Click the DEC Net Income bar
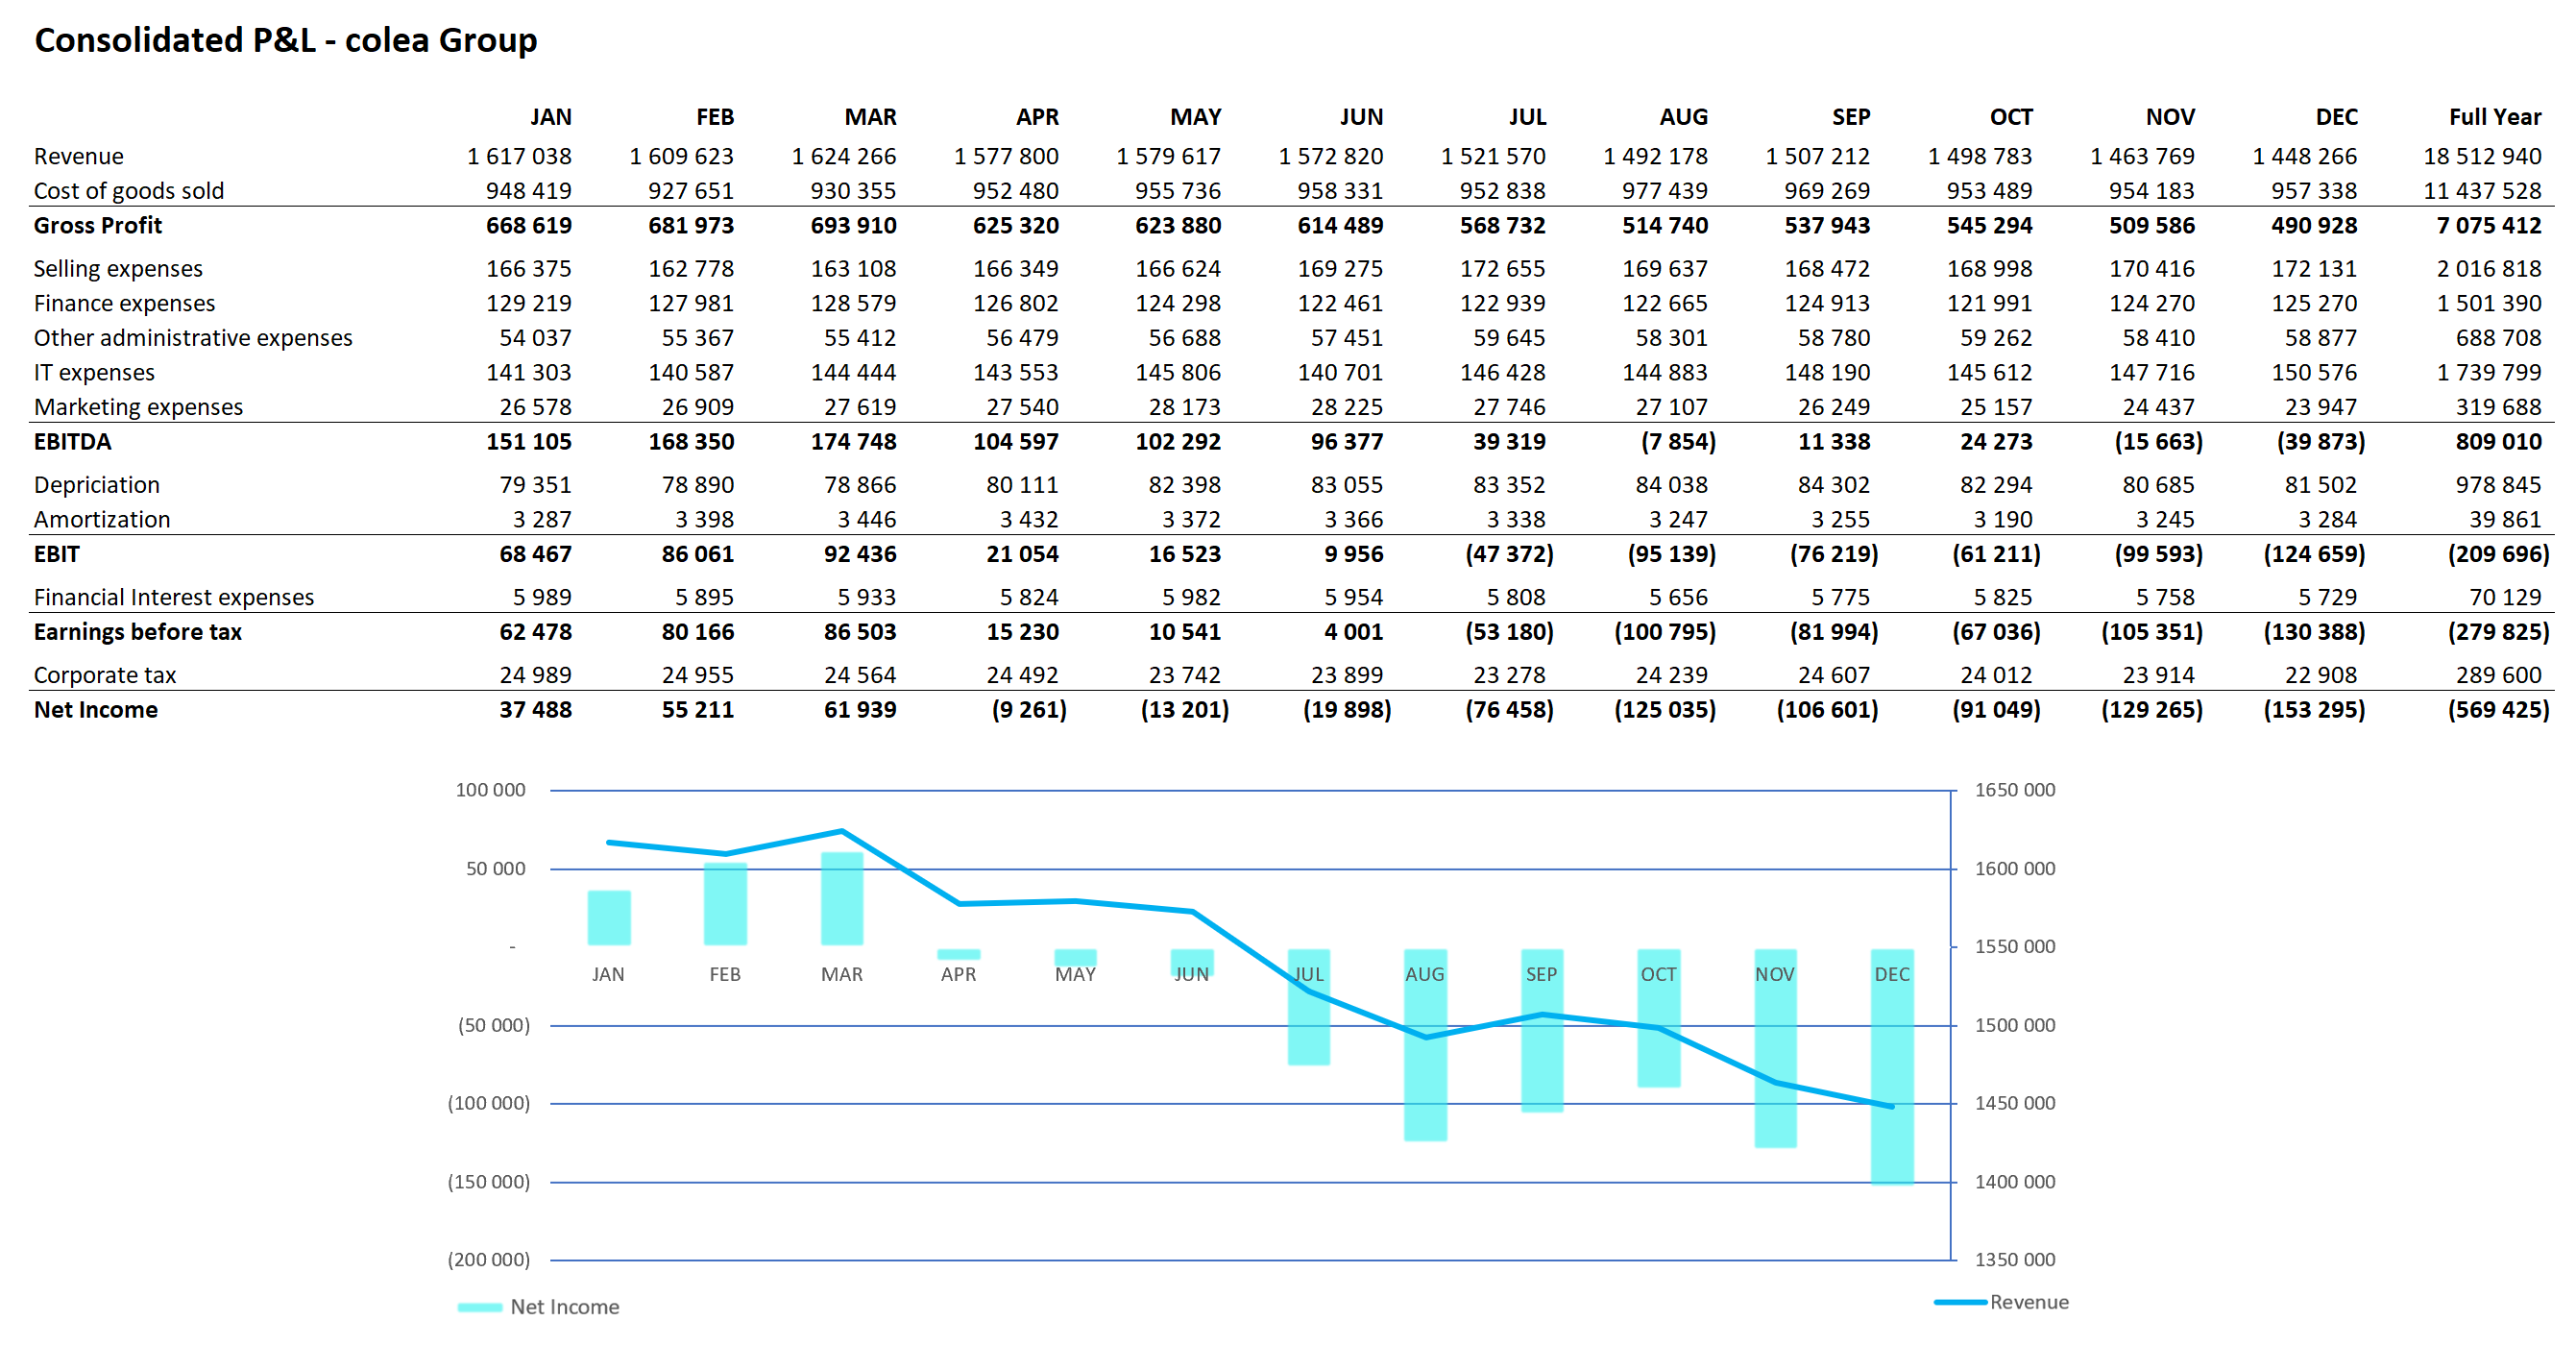The height and width of the screenshot is (1346, 2576). pos(1892,1066)
